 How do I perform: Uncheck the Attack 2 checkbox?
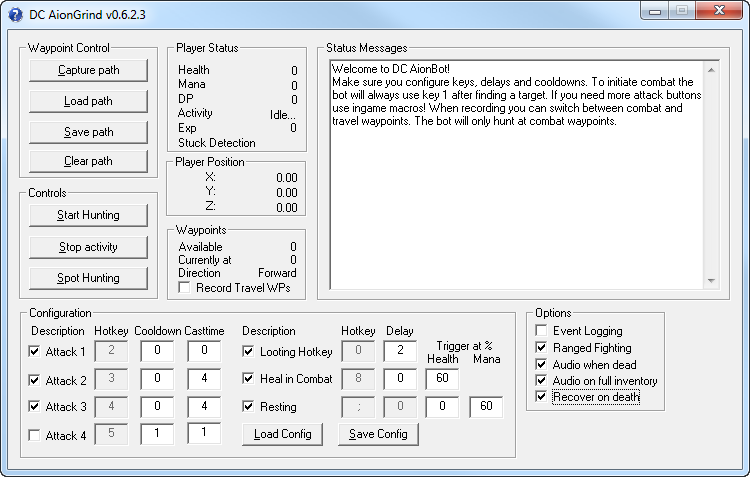point(34,380)
